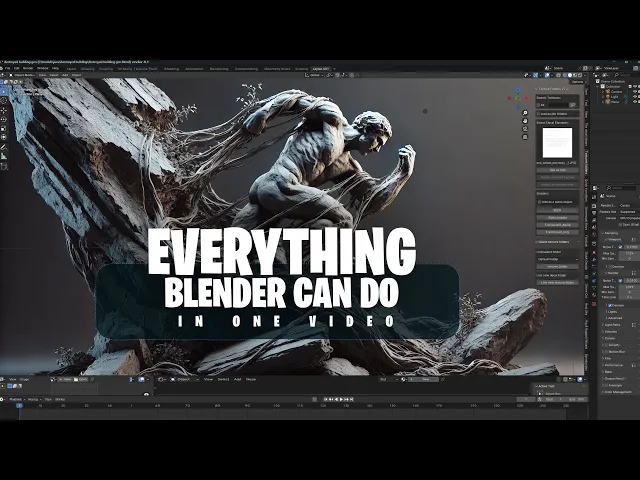Select the Transform tool in left toolbar
Image resolution: width=640 pixels, height=480 pixels.
click(x=4, y=138)
